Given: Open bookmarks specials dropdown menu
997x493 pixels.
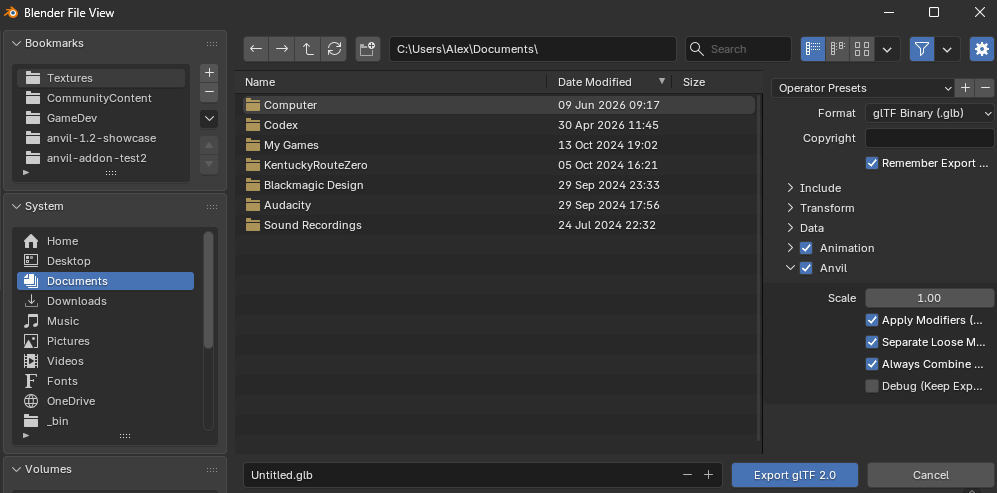Looking at the screenshot, I should coord(209,118).
